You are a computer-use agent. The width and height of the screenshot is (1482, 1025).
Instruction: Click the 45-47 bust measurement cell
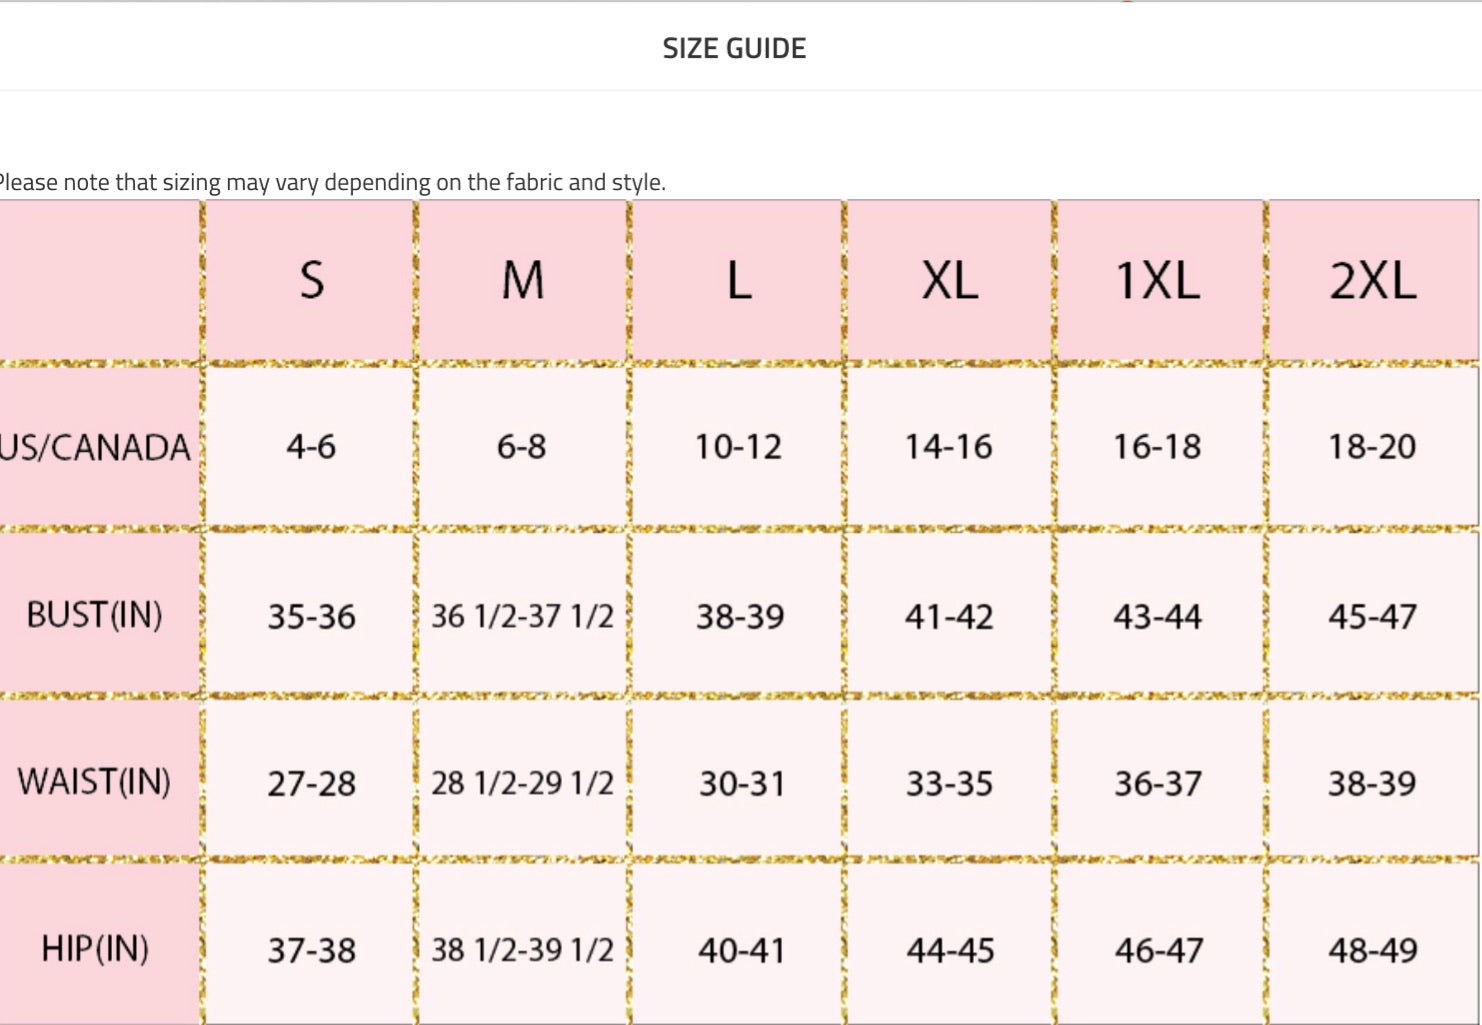pos(1372,616)
